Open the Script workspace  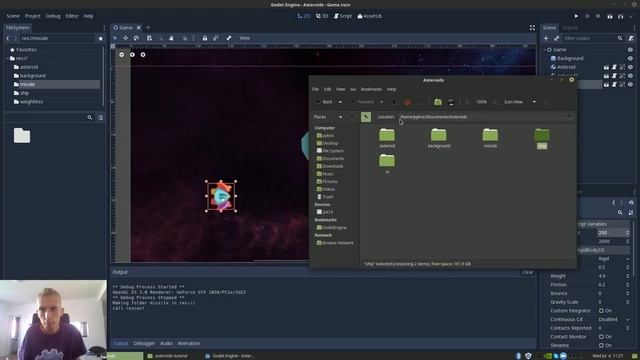(343, 16)
